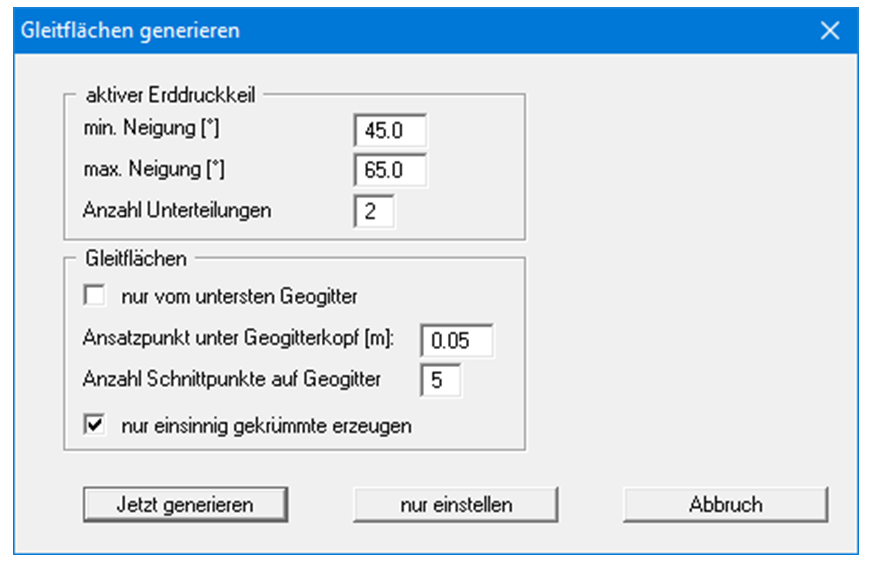This screenshot has height=562, width=883.
Task: Click the min. Neigung input field
Action: [x=390, y=130]
